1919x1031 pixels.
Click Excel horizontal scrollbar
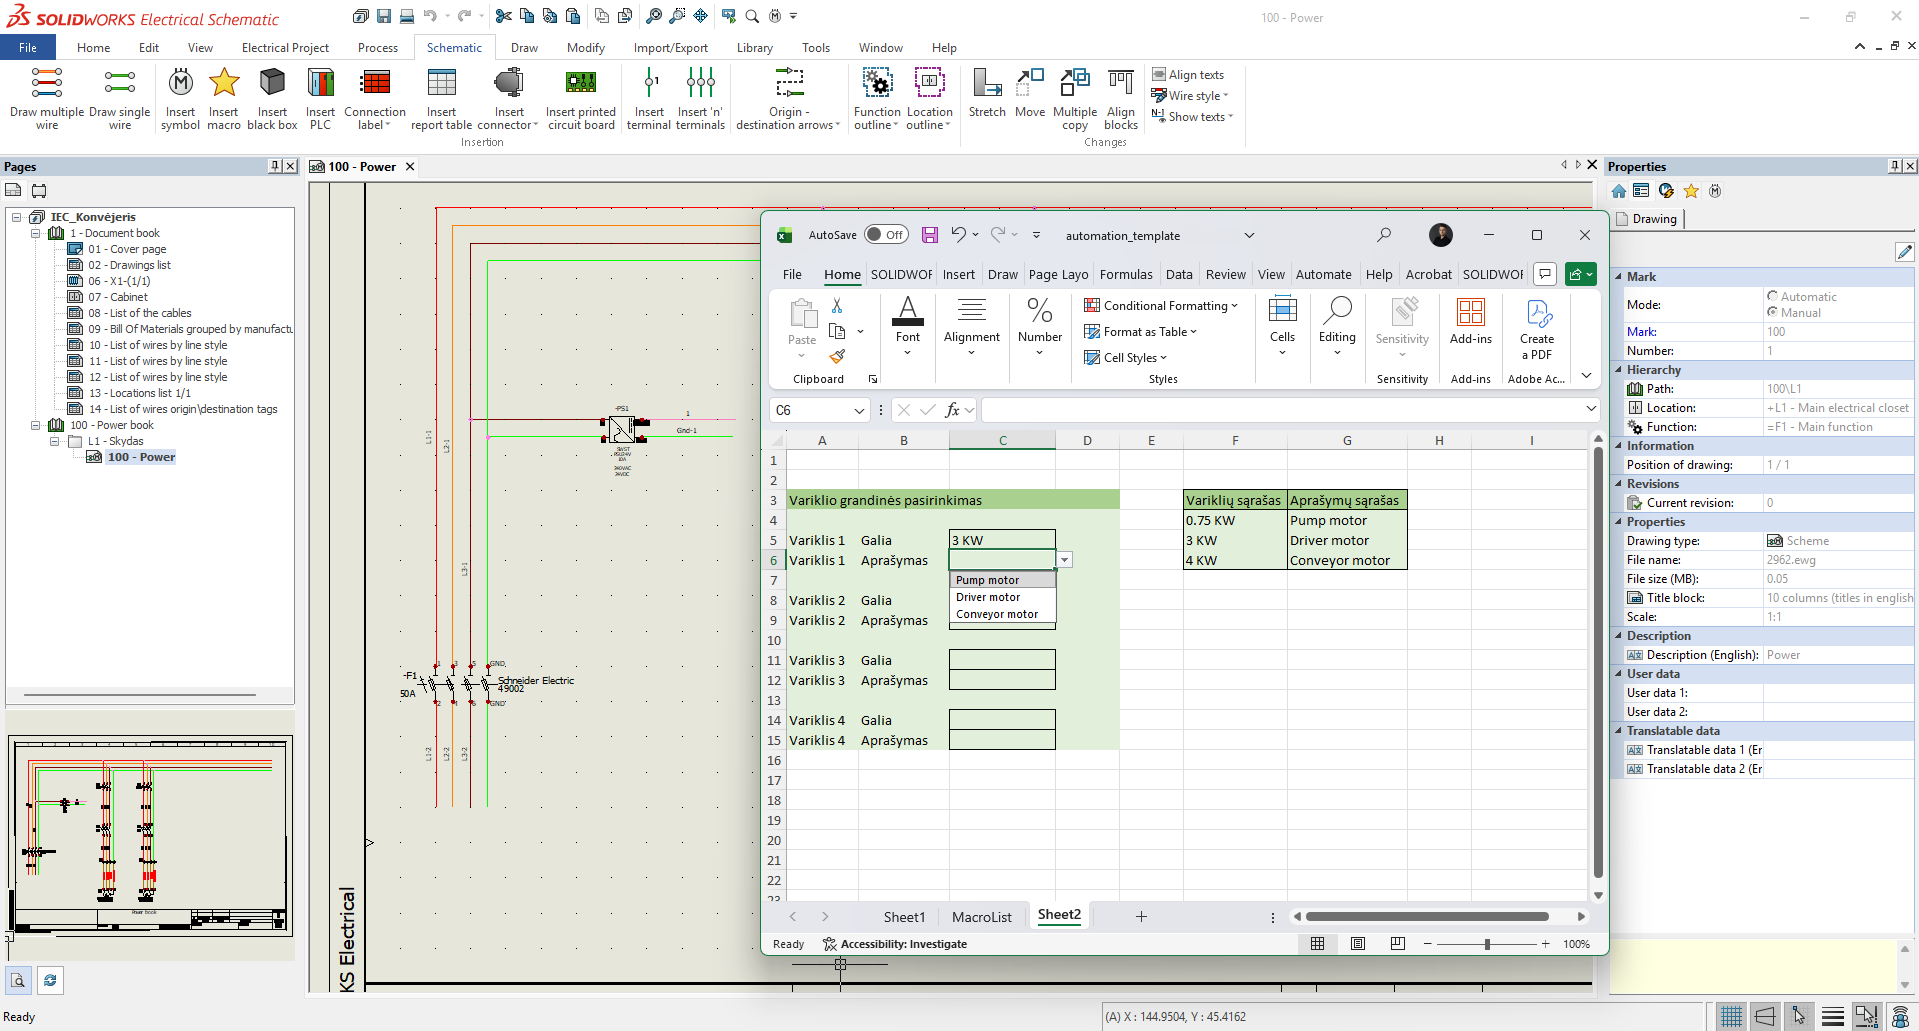(1427, 916)
